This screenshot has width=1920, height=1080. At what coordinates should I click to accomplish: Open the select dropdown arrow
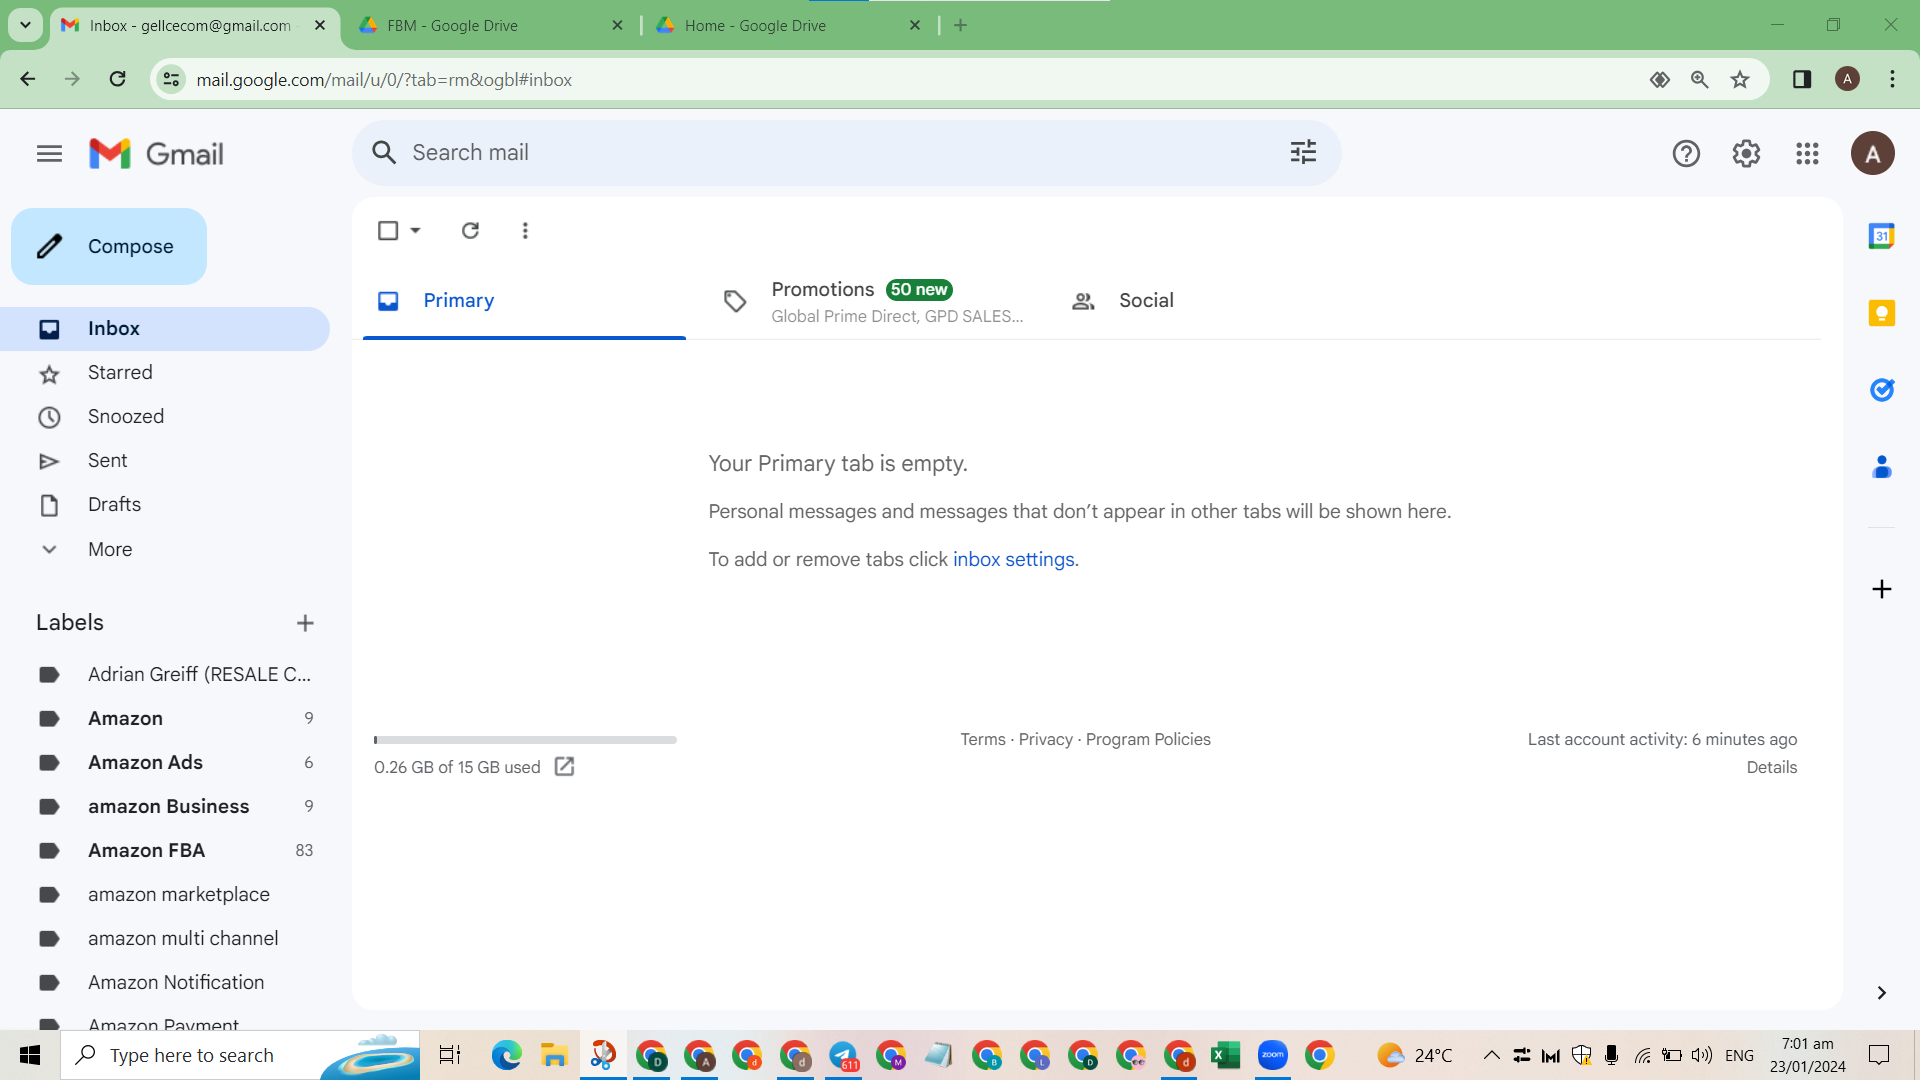coord(415,230)
